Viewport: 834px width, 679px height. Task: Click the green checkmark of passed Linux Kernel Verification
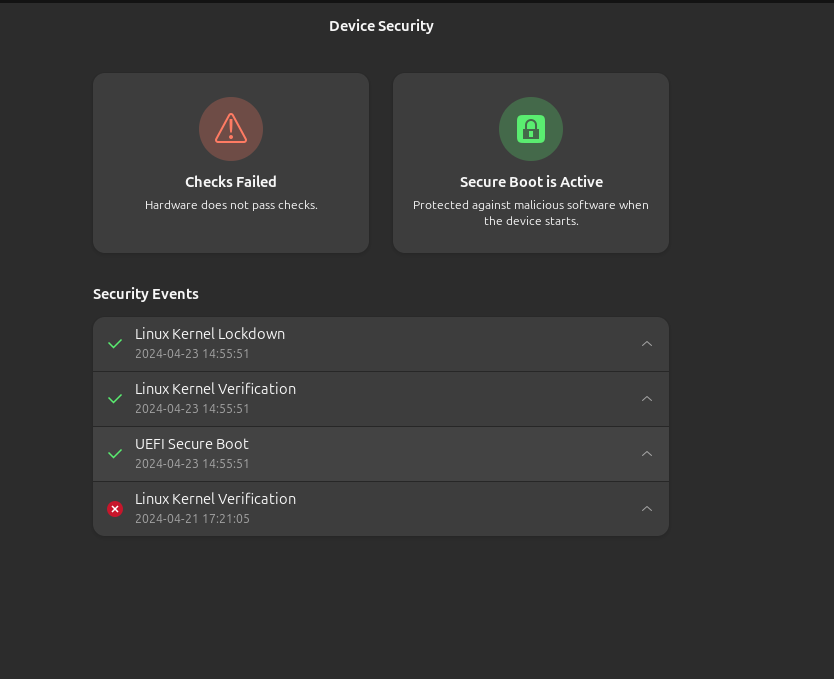point(115,399)
